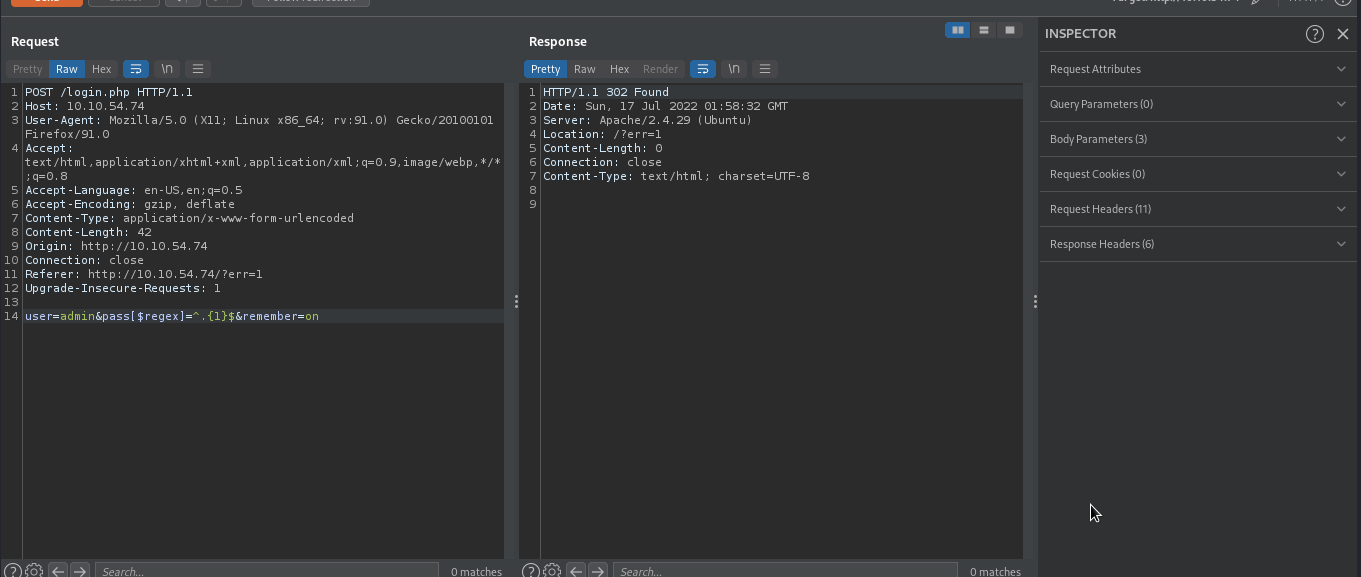Open Request search settings gear

tap(34, 571)
